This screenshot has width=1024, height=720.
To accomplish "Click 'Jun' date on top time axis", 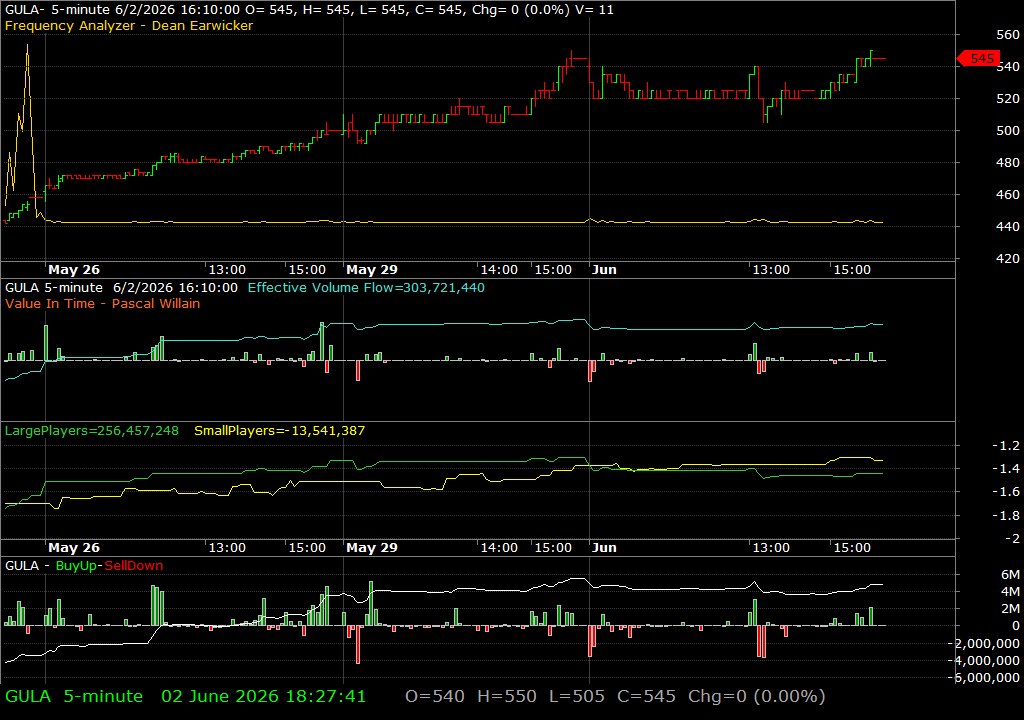I will (604, 269).
